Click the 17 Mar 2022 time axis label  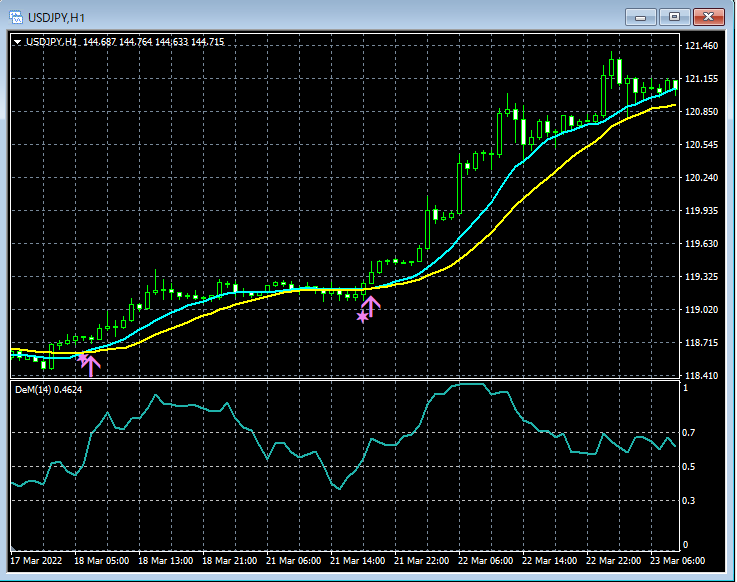click(35, 561)
